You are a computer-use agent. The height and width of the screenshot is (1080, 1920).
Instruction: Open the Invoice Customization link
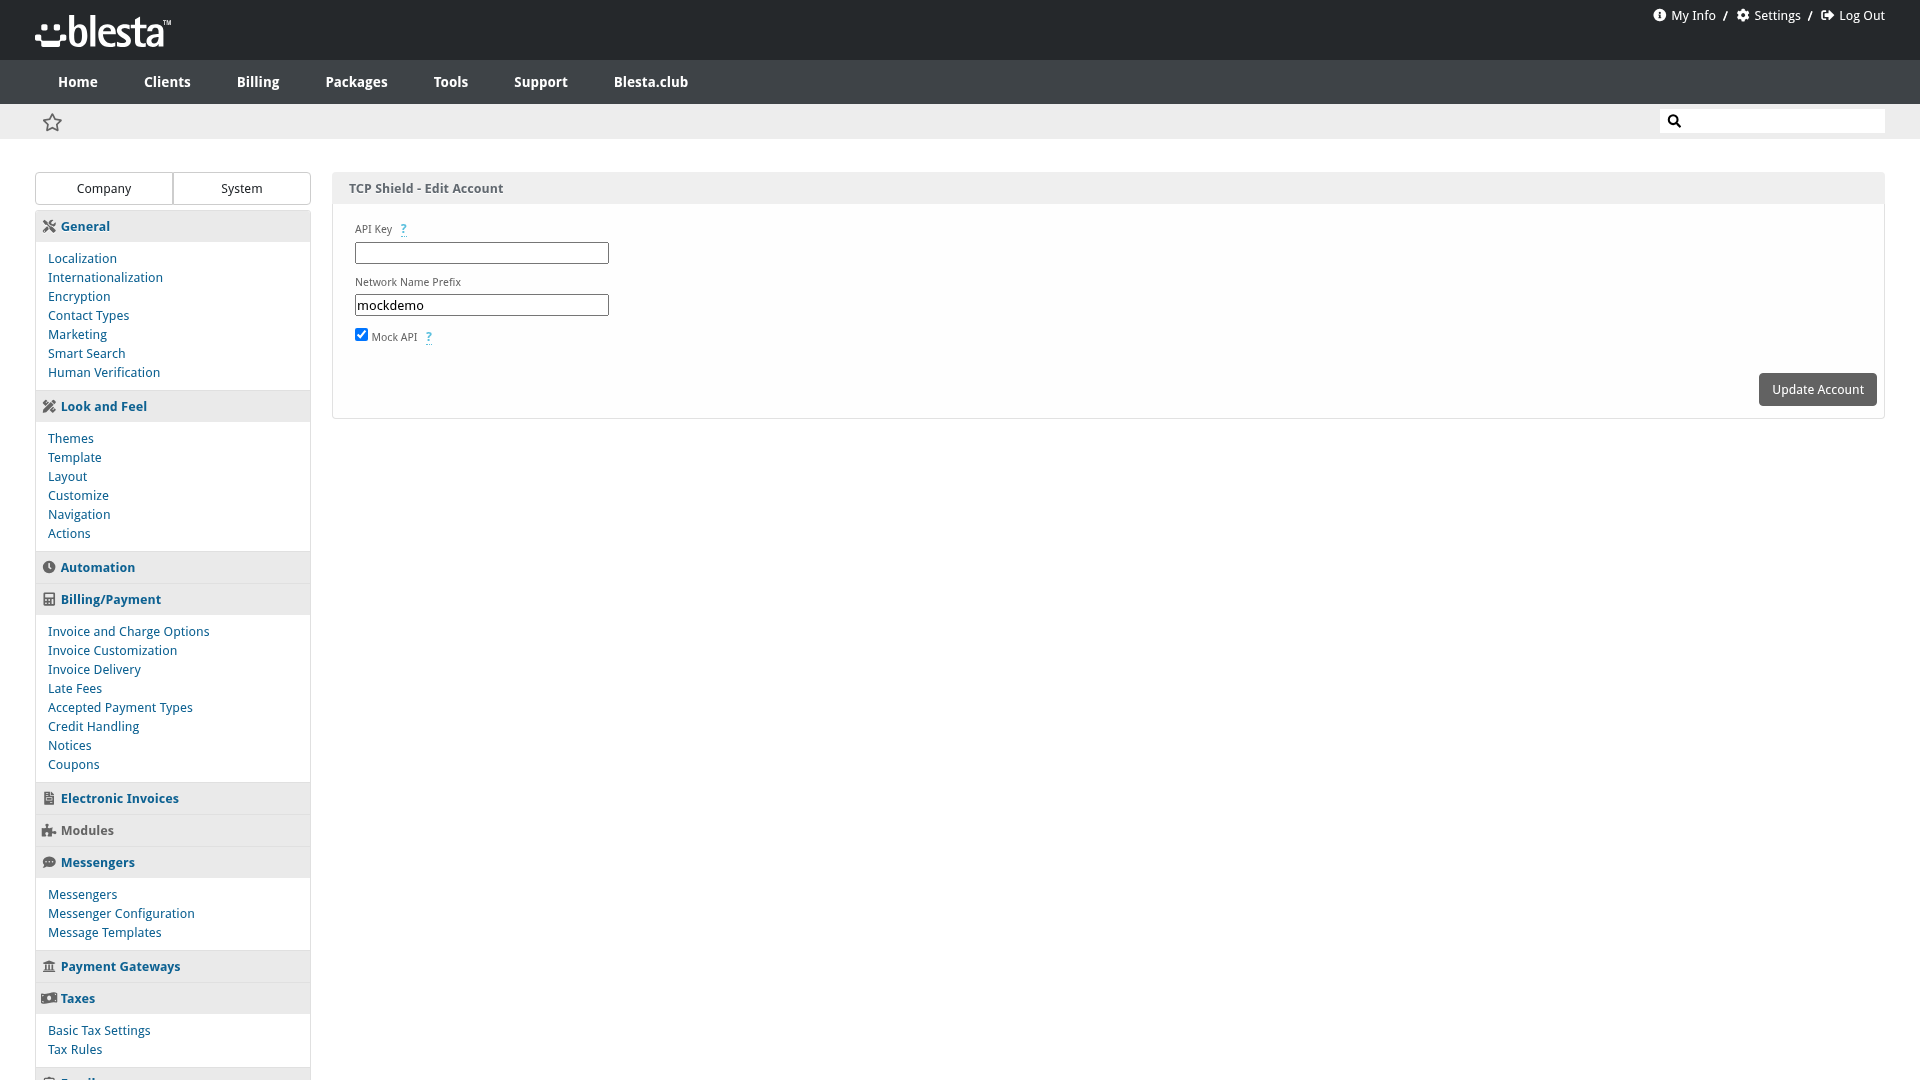(112, 650)
